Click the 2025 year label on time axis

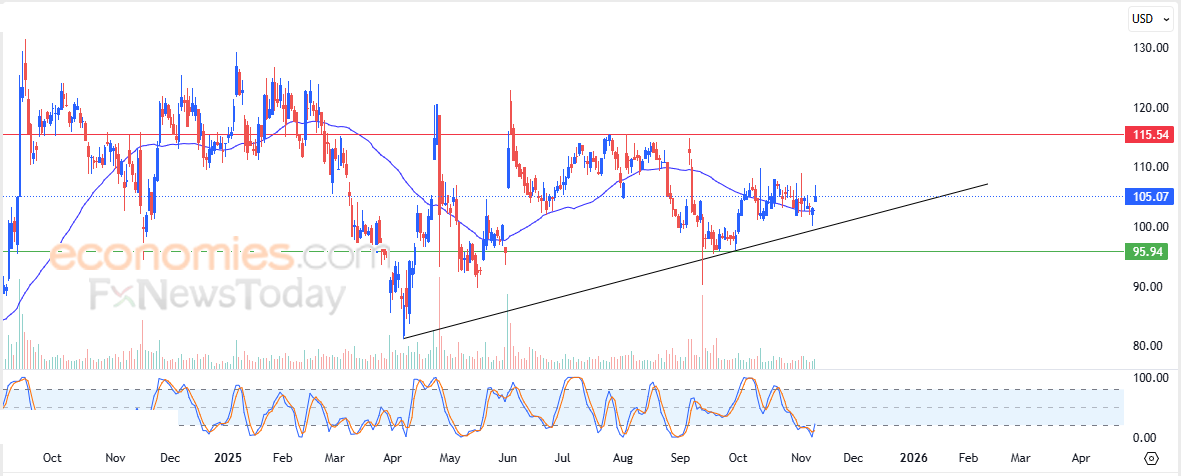[227, 458]
